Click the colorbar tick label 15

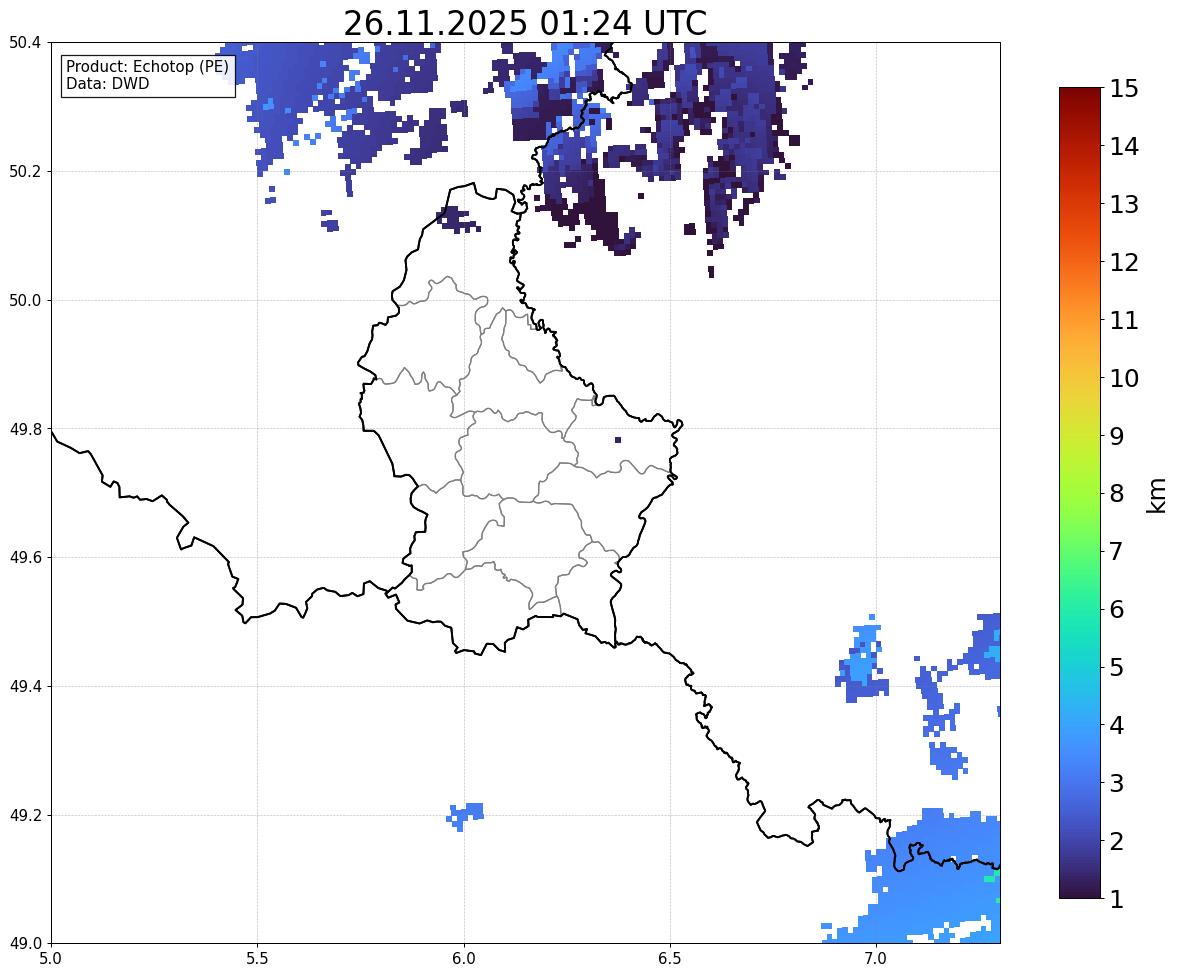pyautogui.click(x=1124, y=89)
